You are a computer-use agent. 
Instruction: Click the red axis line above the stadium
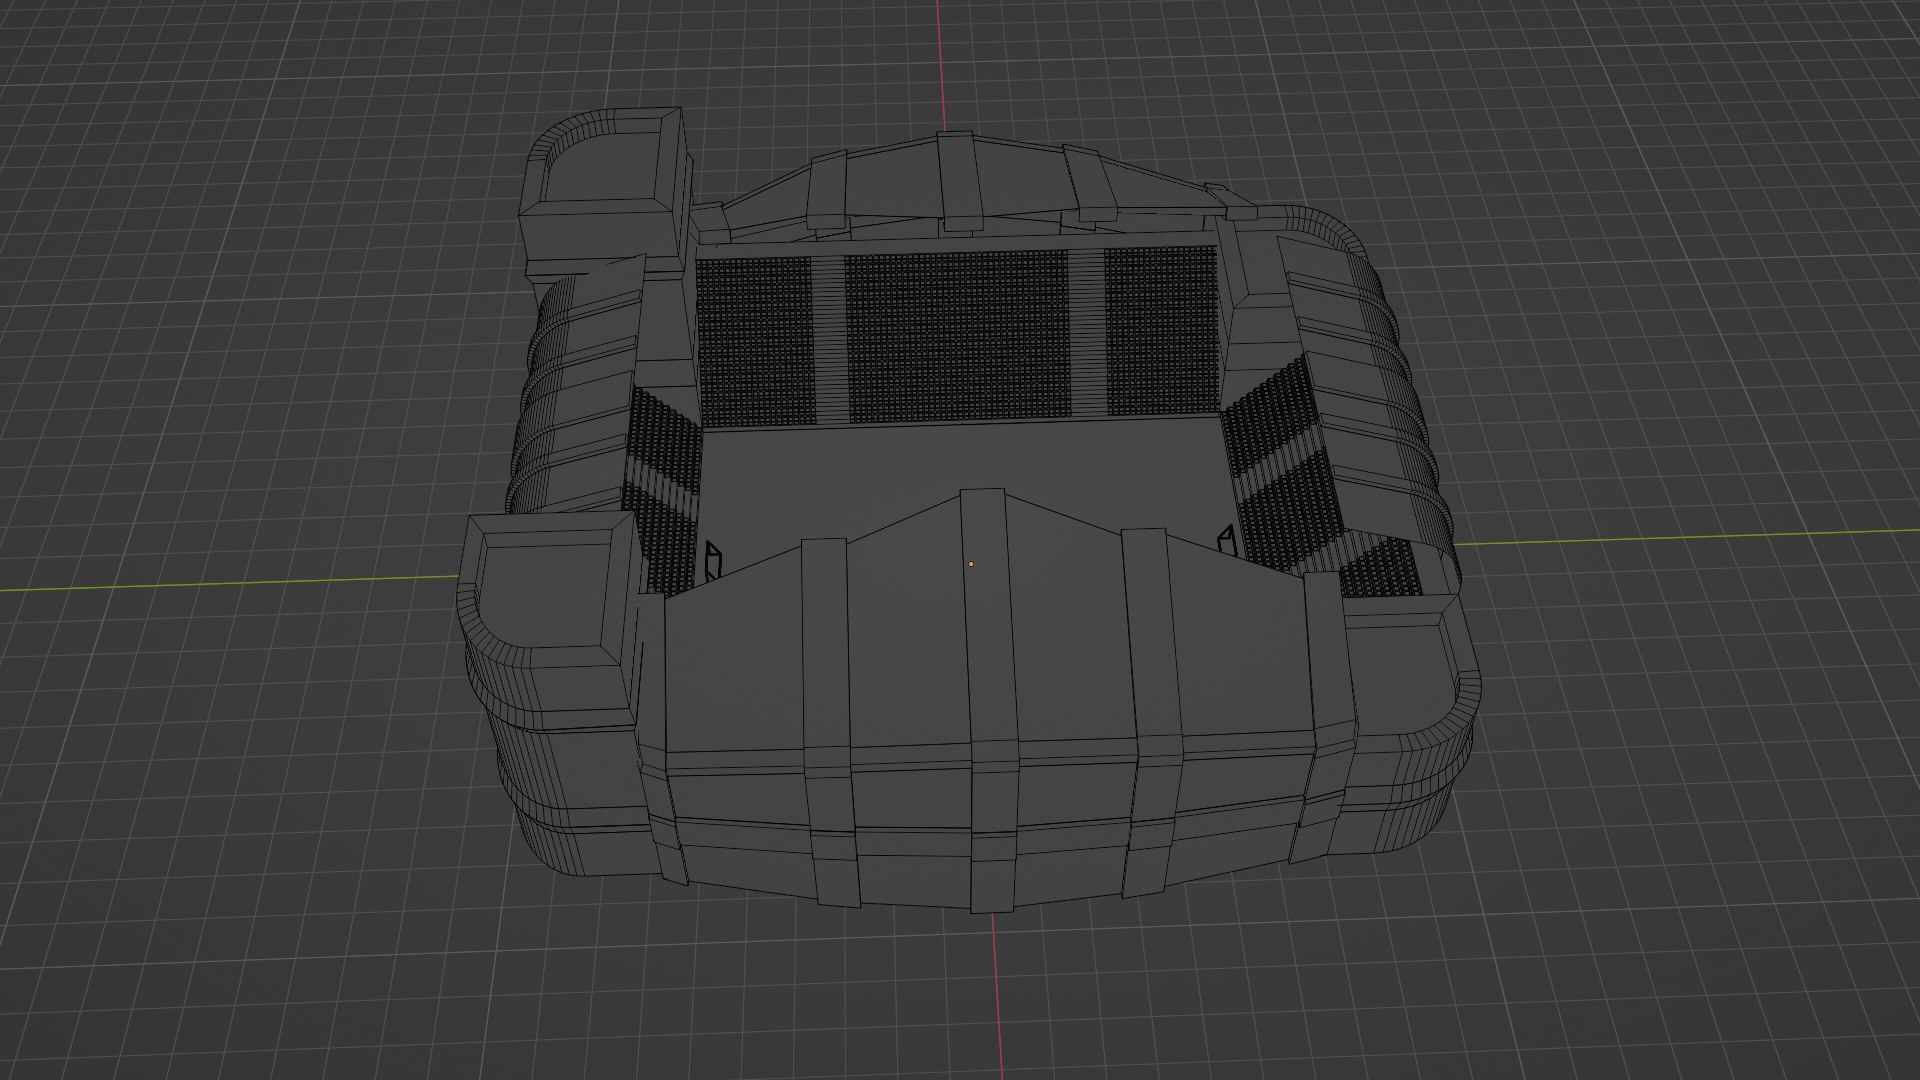pos(940,60)
